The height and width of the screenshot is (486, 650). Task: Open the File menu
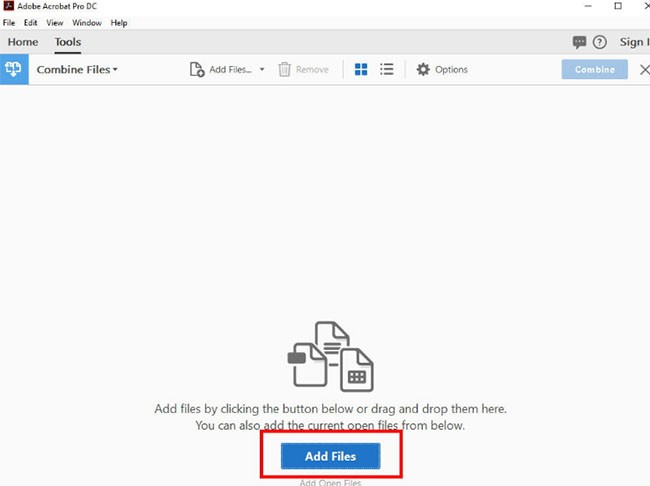click(x=10, y=22)
